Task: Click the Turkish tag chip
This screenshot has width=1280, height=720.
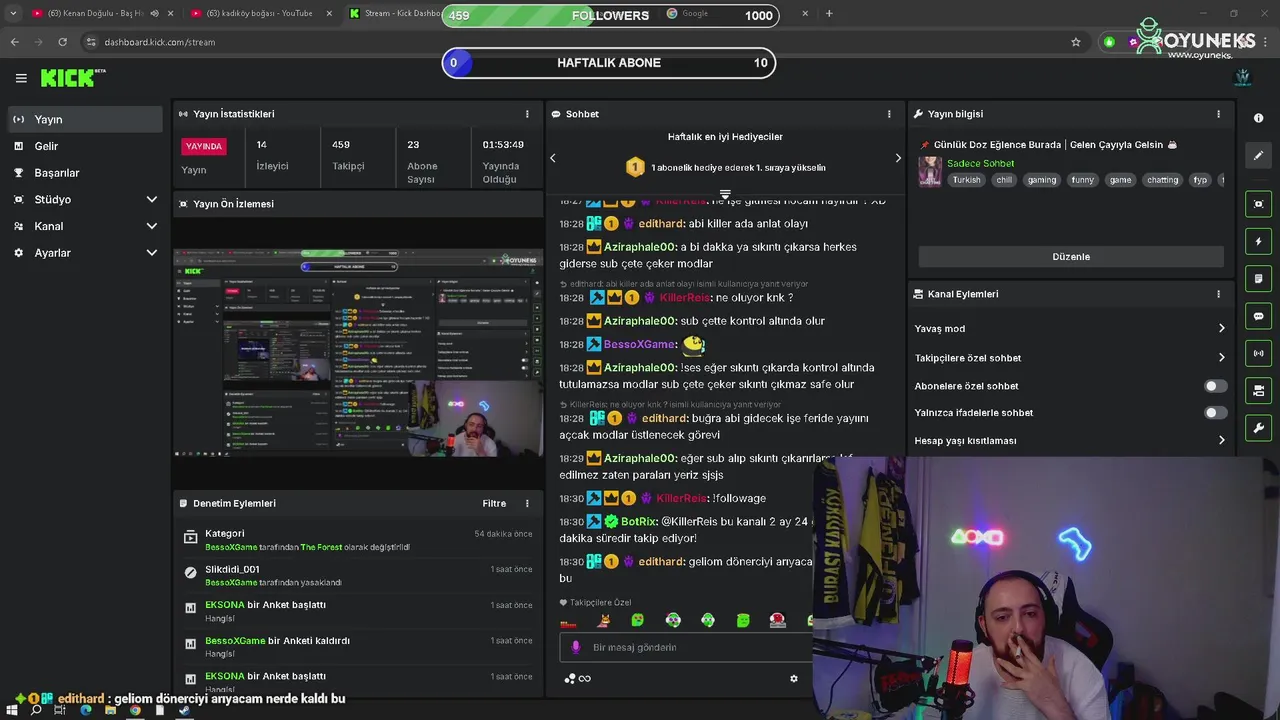Action: tap(966, 180)
